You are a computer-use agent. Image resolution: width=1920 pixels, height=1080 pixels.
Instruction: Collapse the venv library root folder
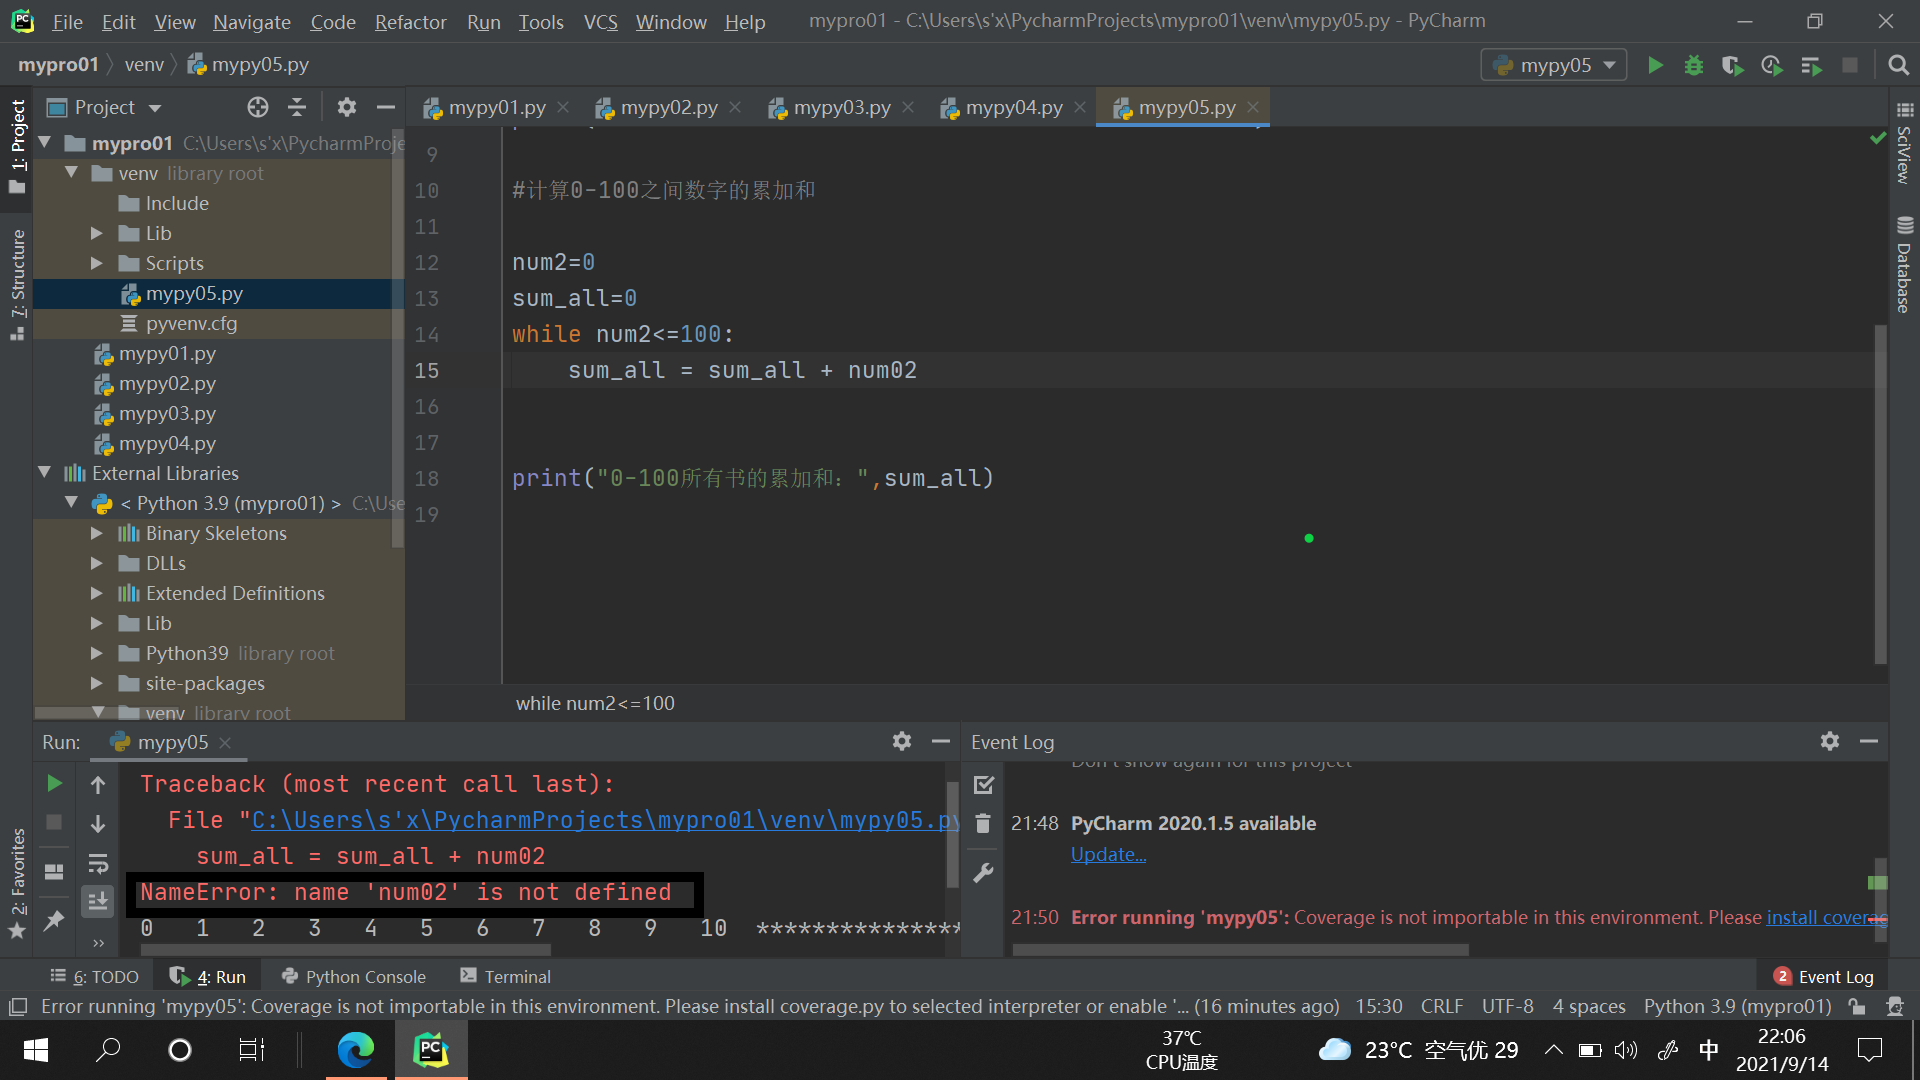point(71,173)
